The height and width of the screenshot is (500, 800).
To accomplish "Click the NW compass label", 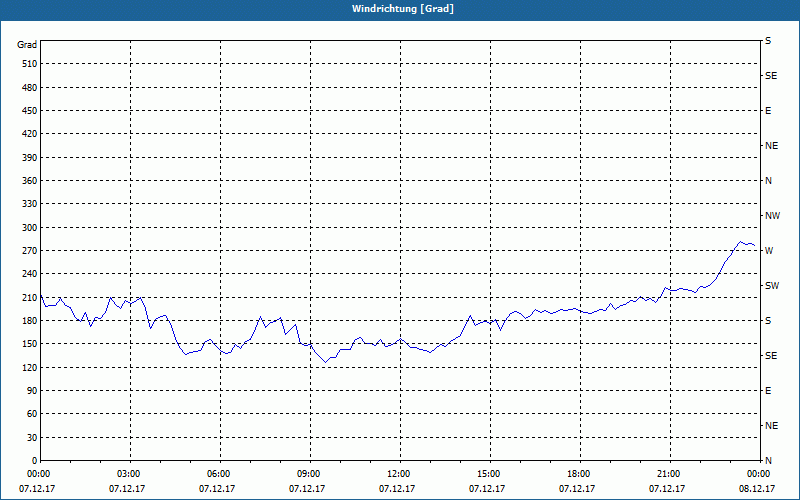I will (772, 216).
